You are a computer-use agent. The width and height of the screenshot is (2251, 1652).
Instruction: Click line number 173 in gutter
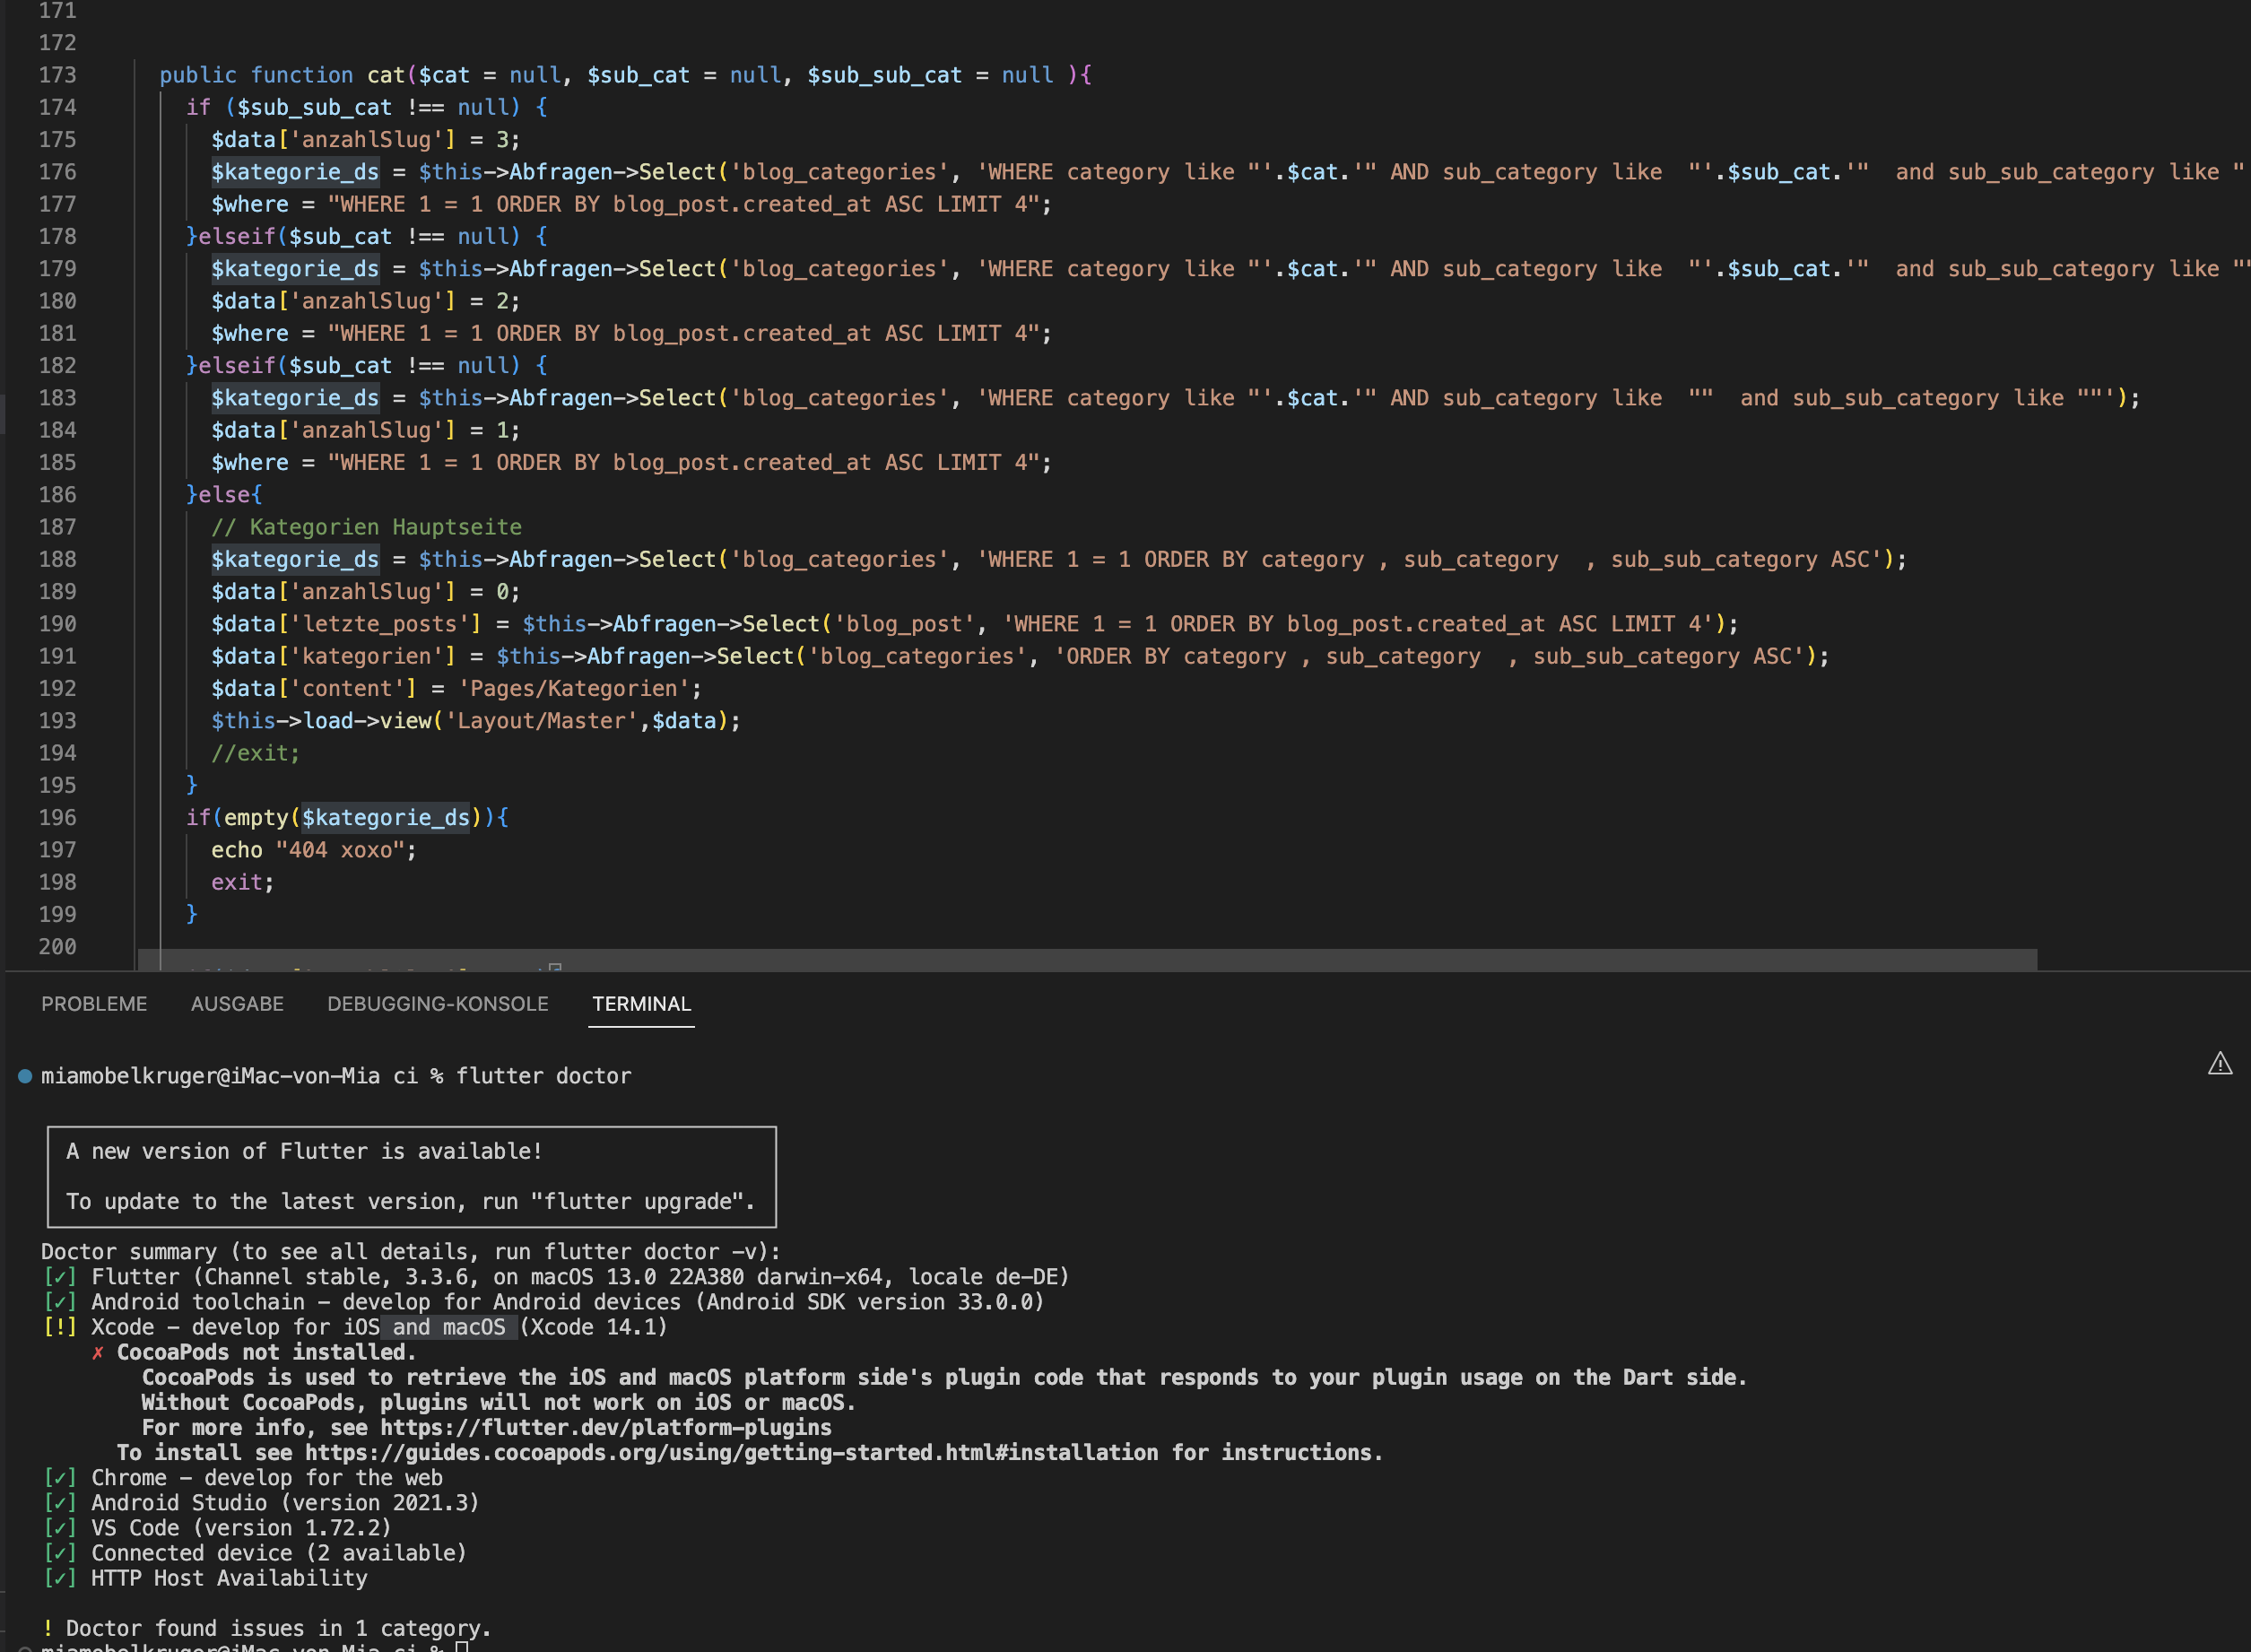tap(57, 75)
